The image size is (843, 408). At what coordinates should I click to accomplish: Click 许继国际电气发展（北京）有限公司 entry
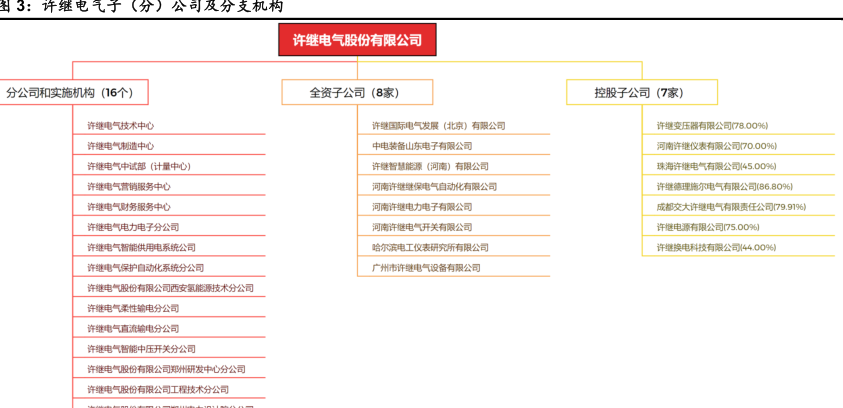(439, 126)
